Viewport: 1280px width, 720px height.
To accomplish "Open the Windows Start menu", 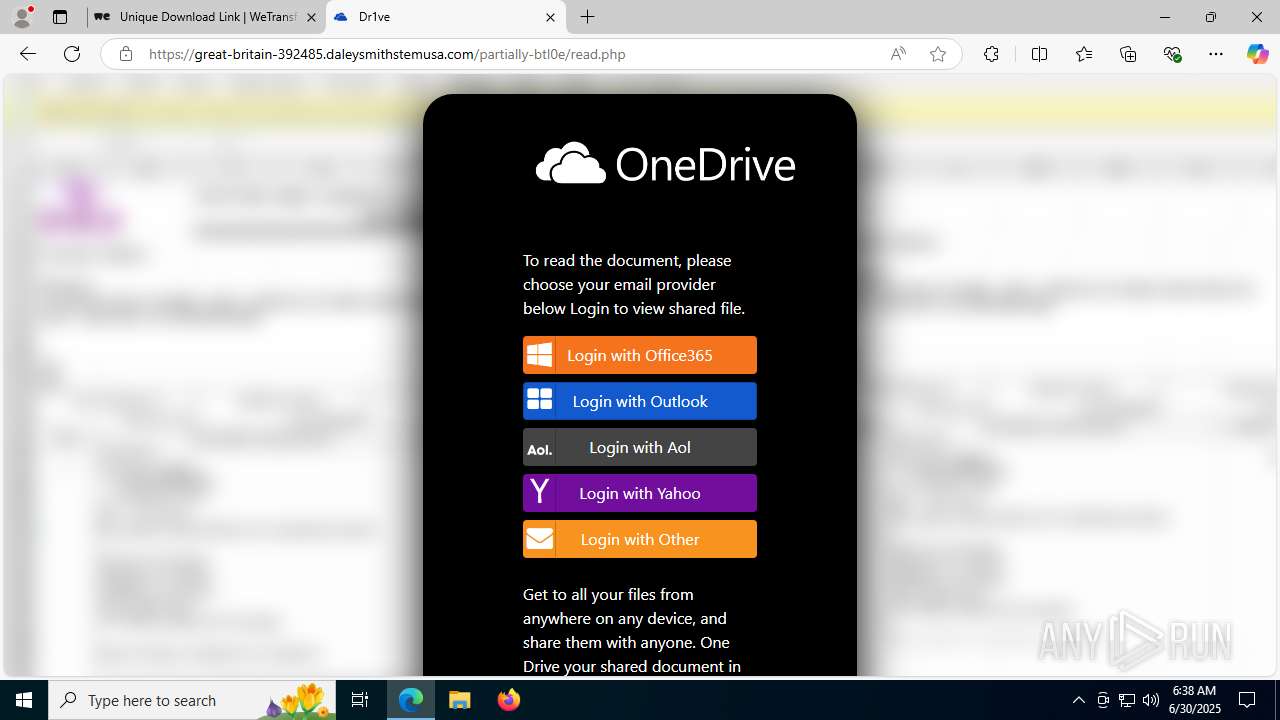I will [x=24, y=700].
